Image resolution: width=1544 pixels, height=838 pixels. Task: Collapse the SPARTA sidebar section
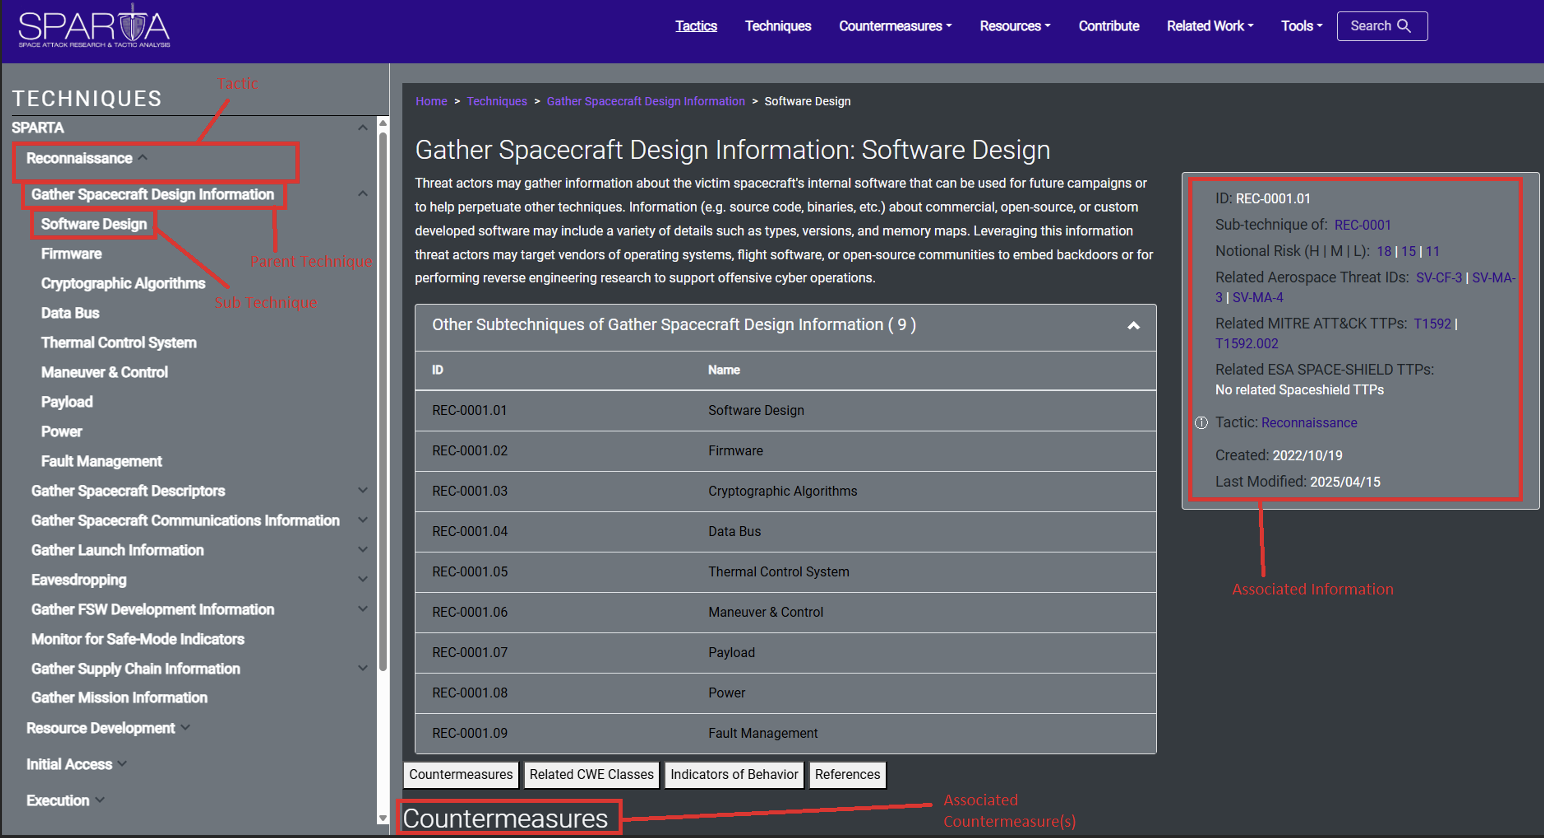pos(363,128)
